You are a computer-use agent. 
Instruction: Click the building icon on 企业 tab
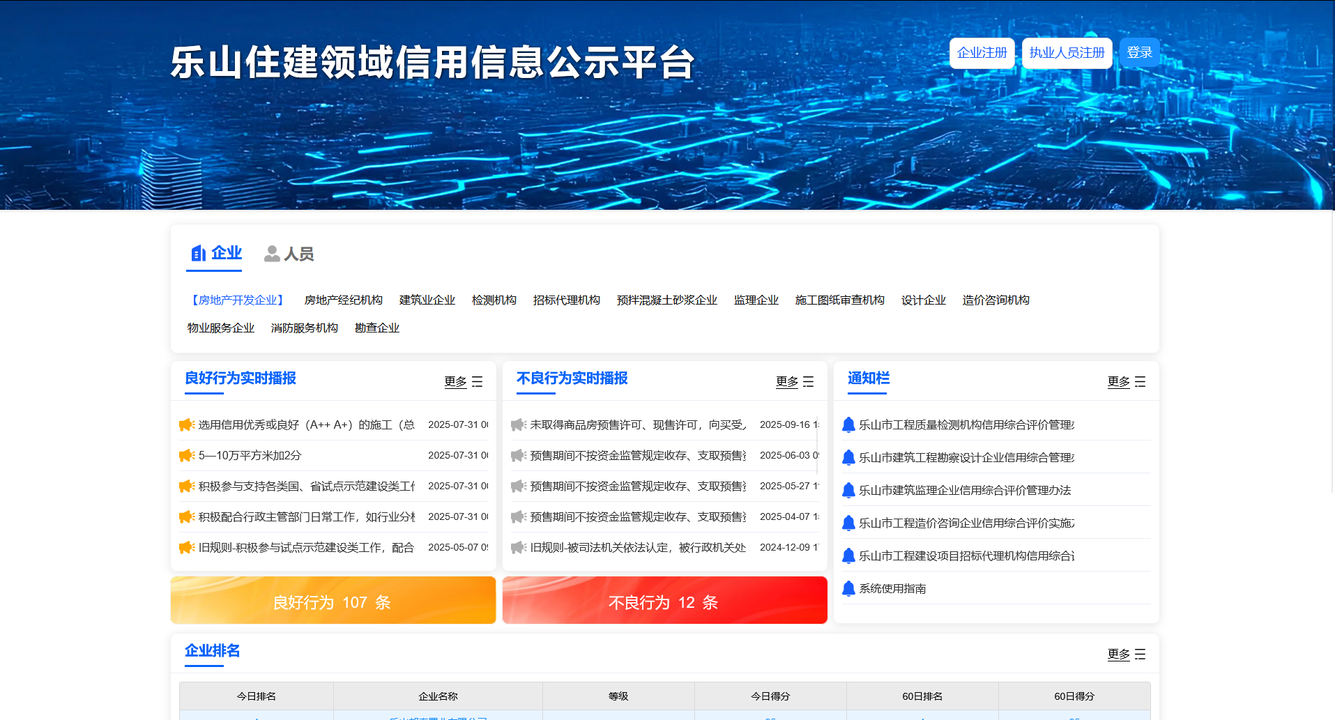tap(198, 254)
